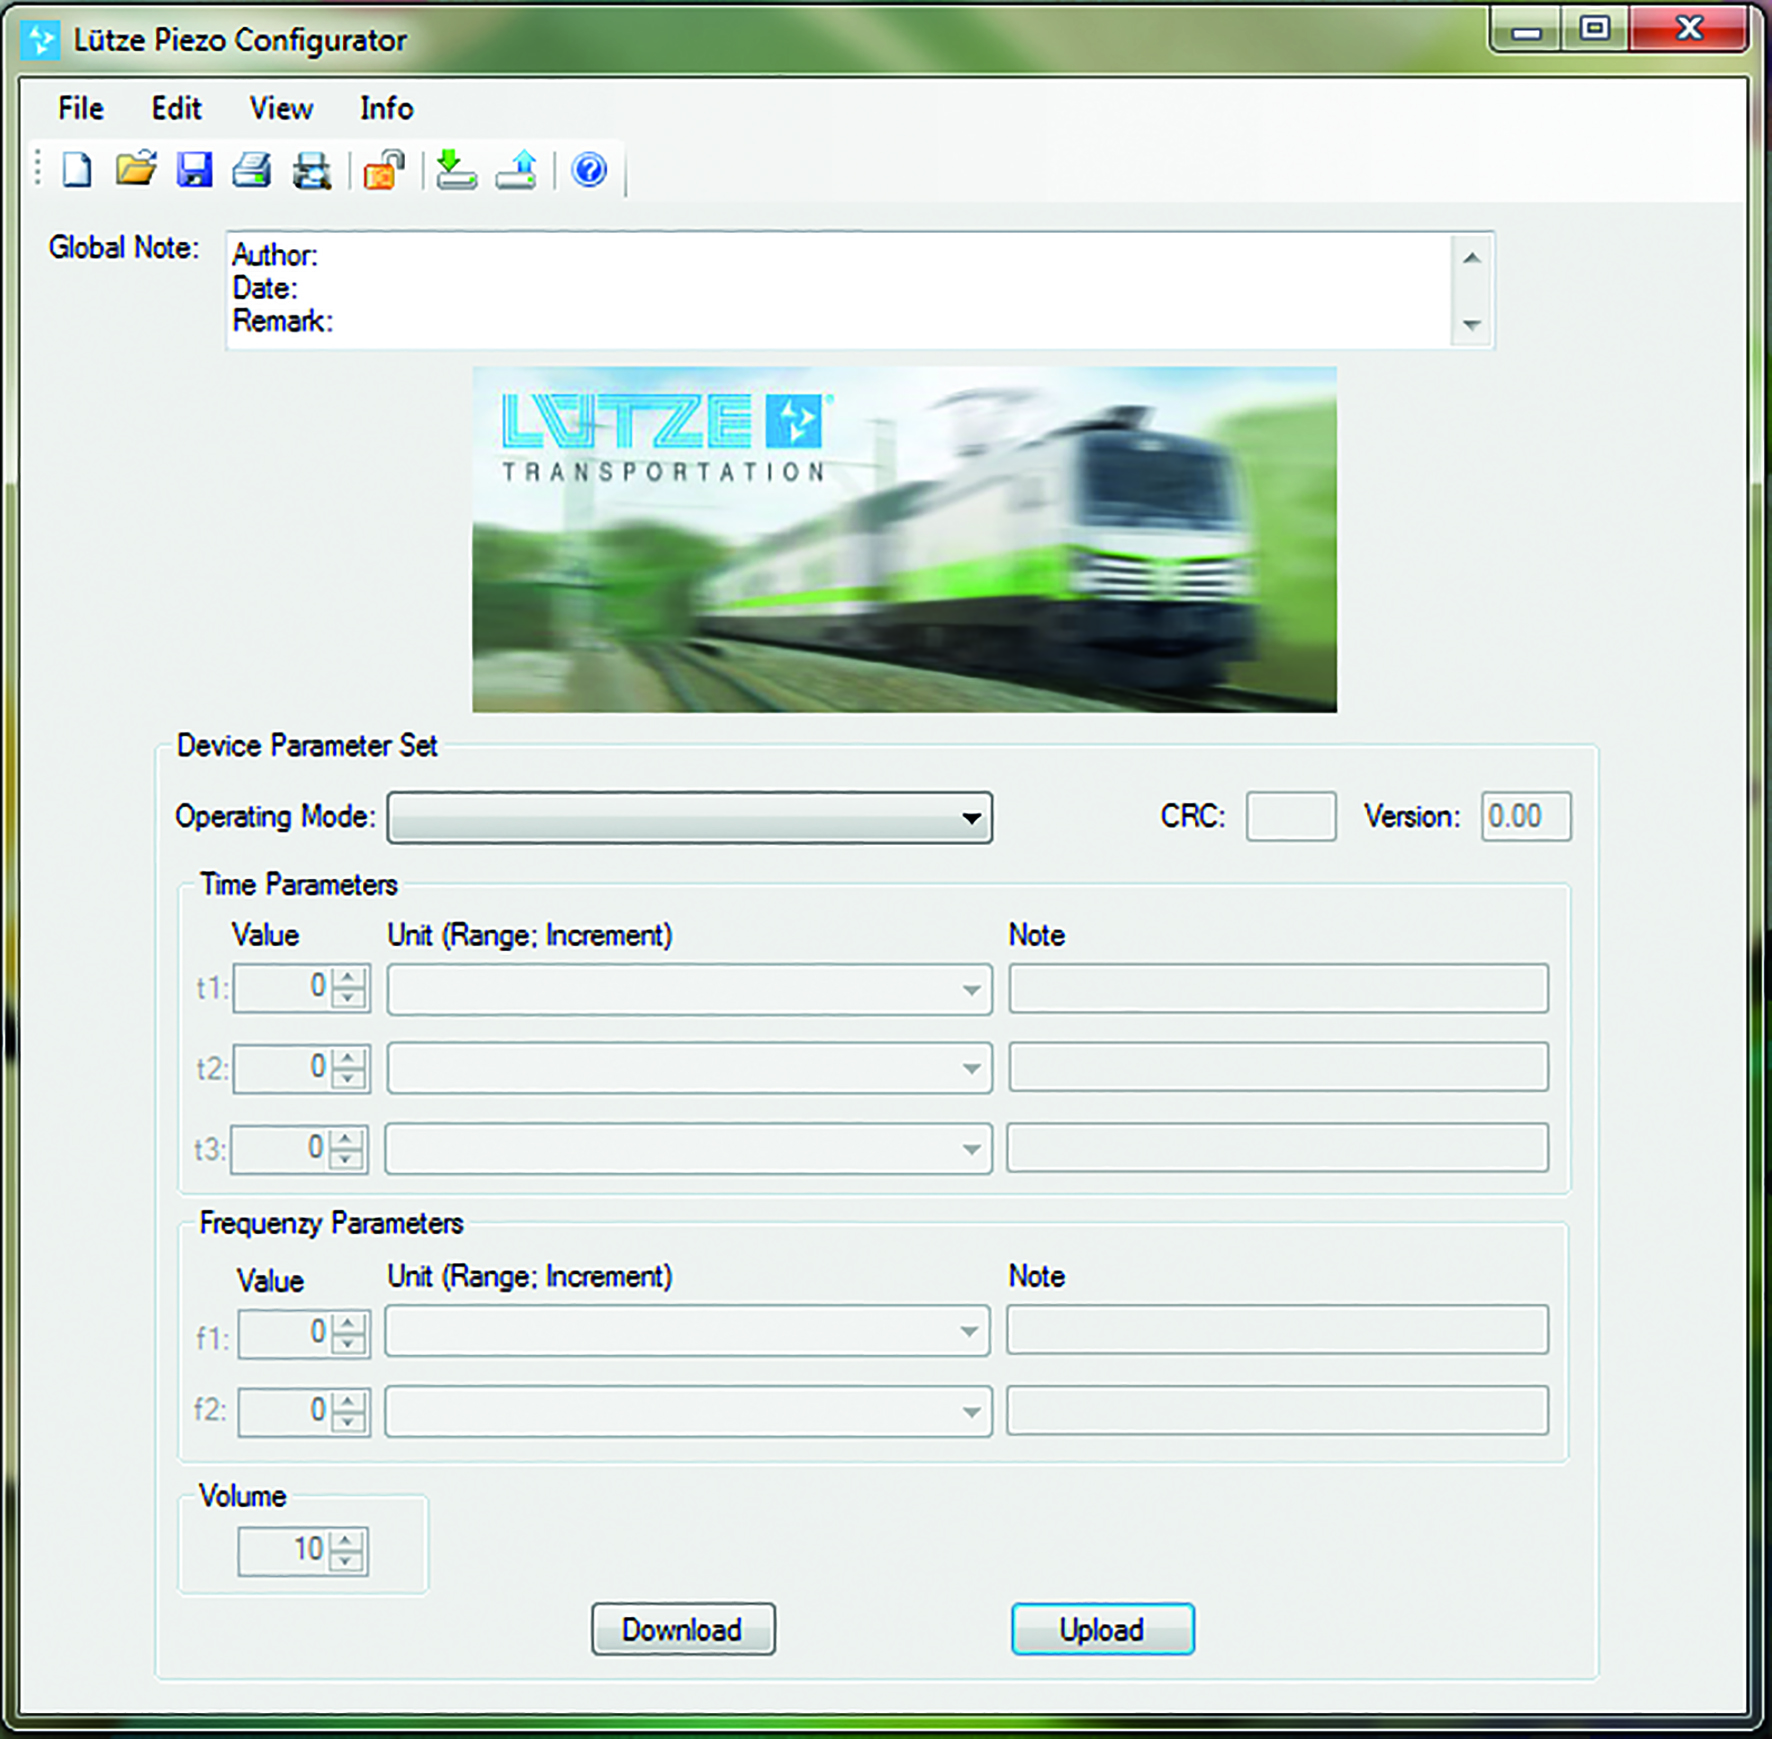
Task: Decrease the t2 value with the down arrow
Action: [348, 1078]
